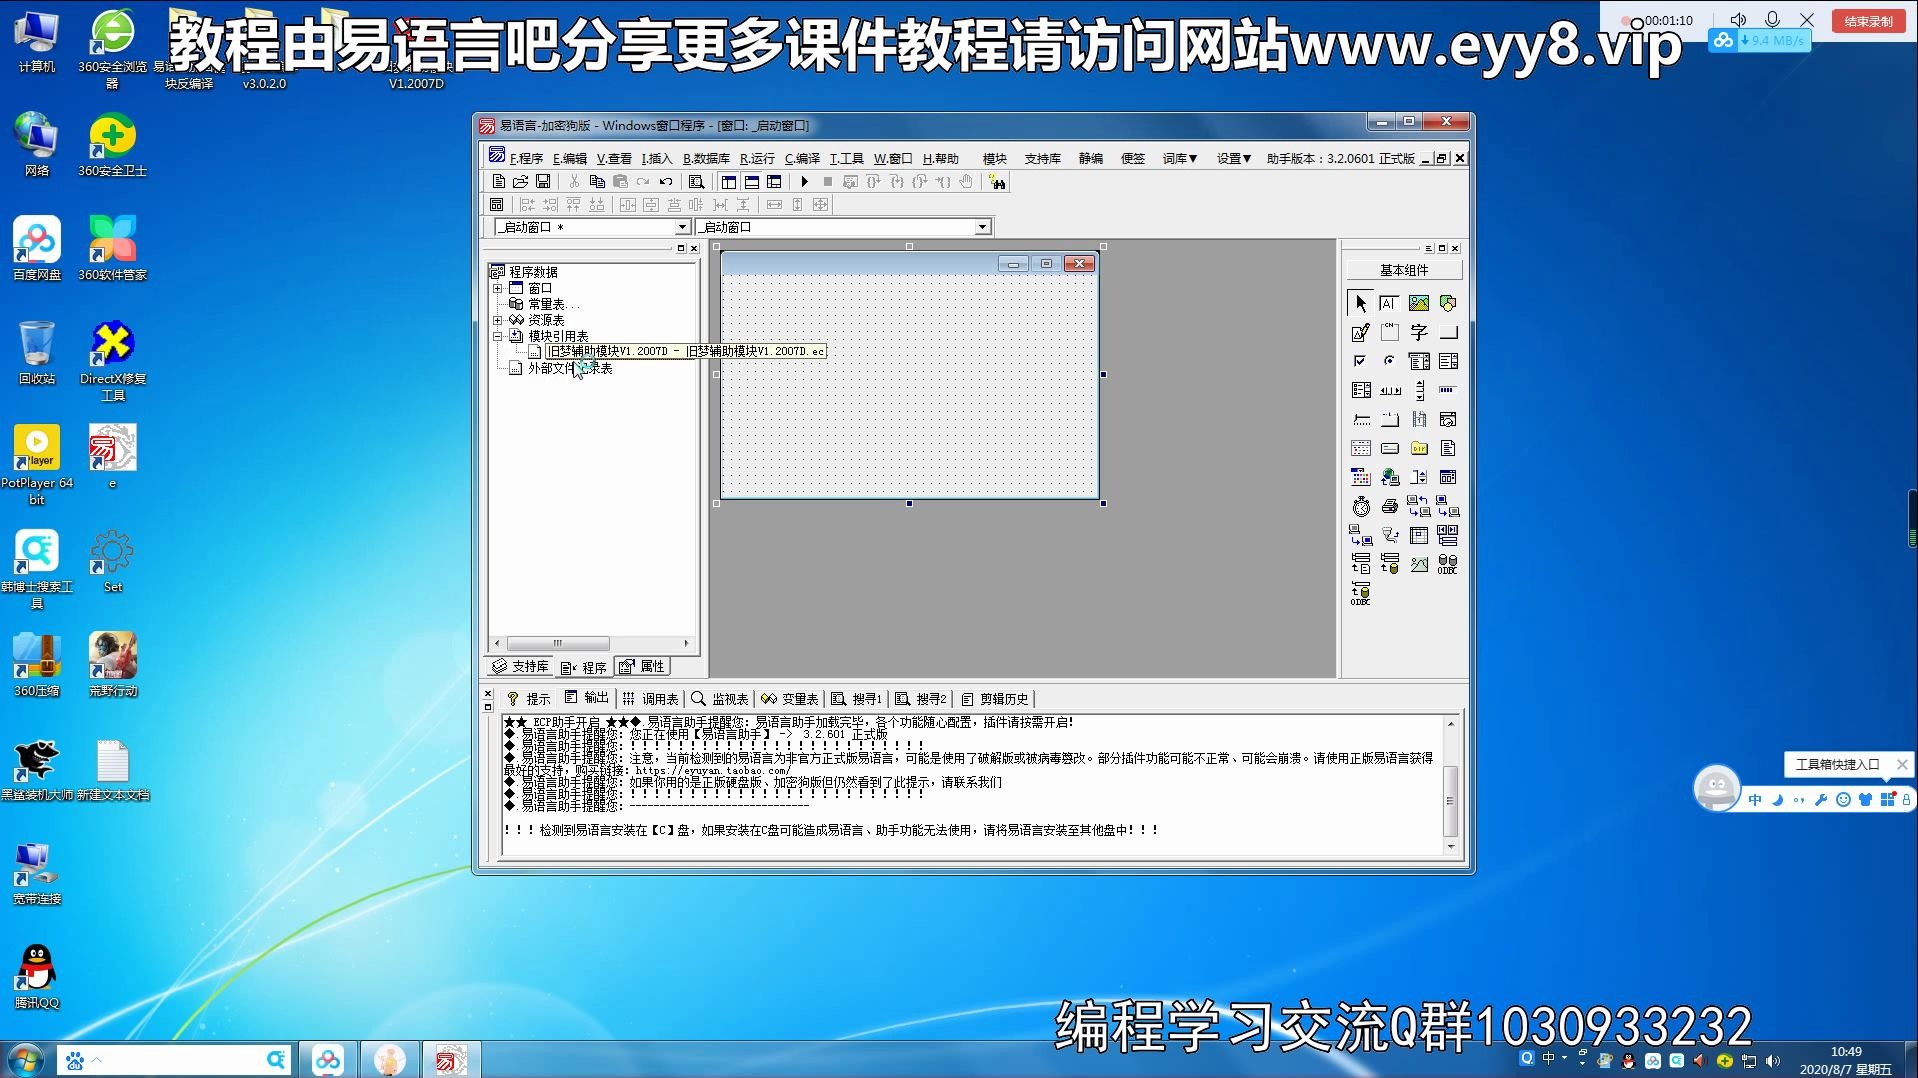The width and height of the screenshot is (1918, 1078).
Task: Select the pointer arrow tool in component box
Action: point(1360,303)
